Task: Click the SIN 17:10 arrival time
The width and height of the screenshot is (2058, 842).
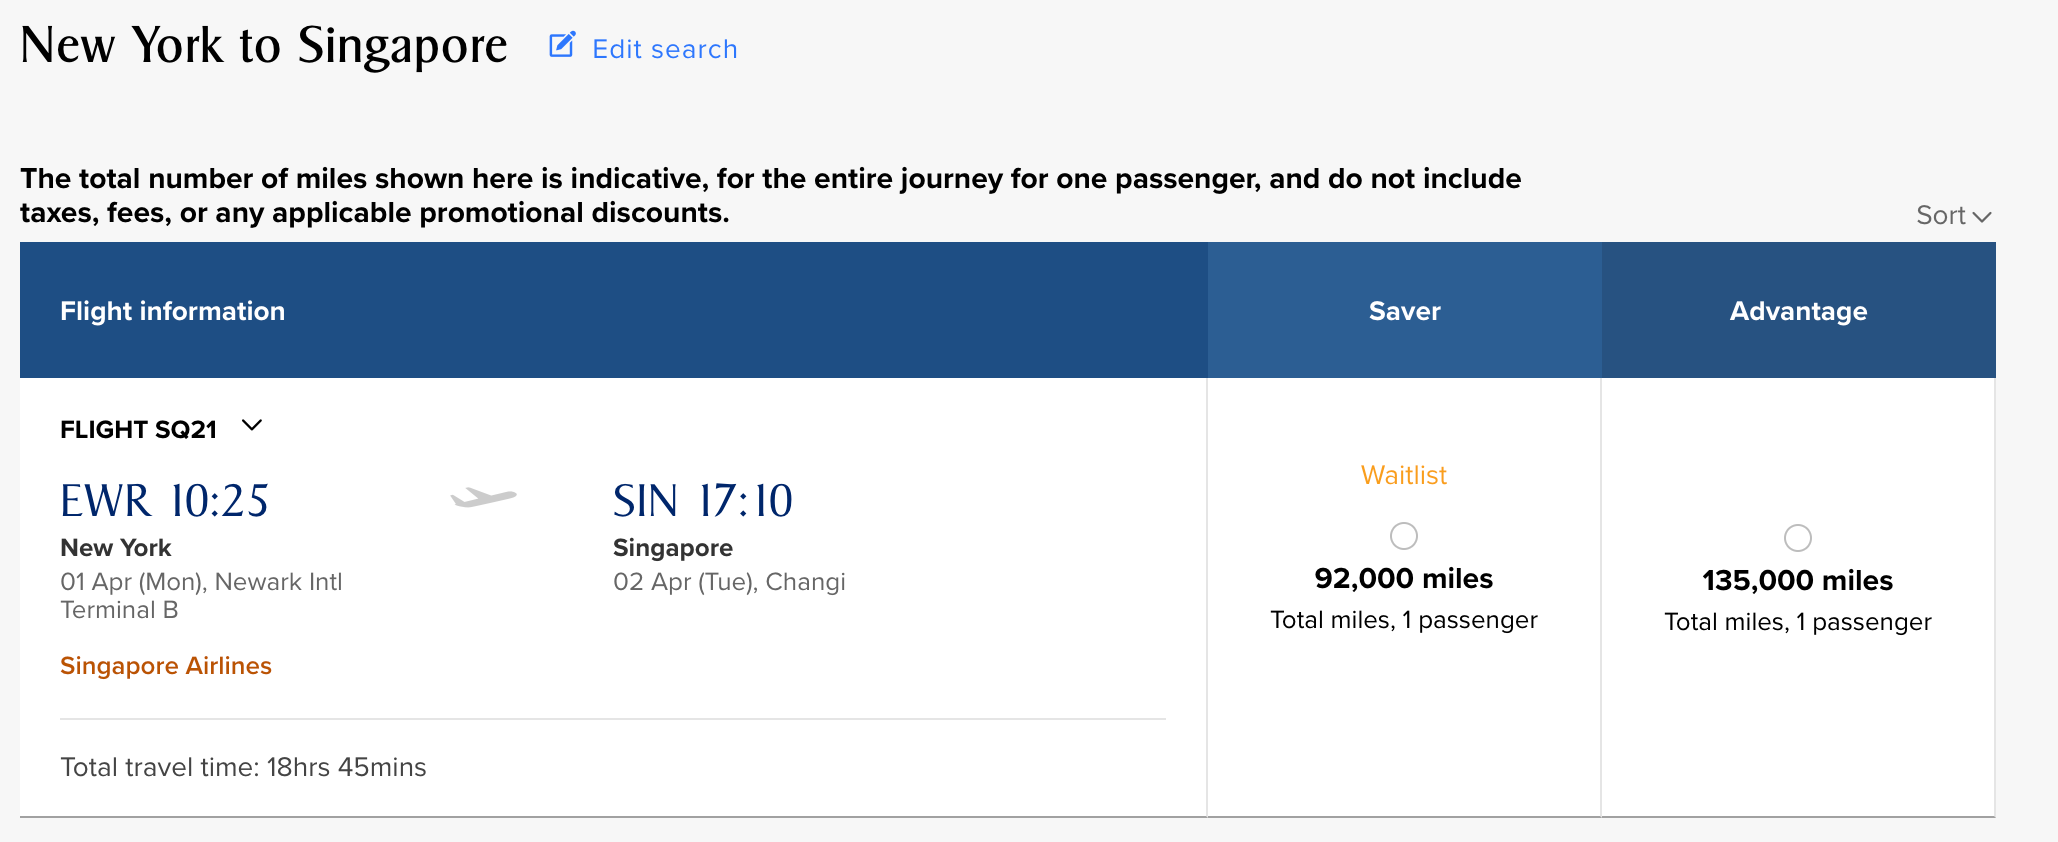Action: pyautogui.click(x=702, y=500)
